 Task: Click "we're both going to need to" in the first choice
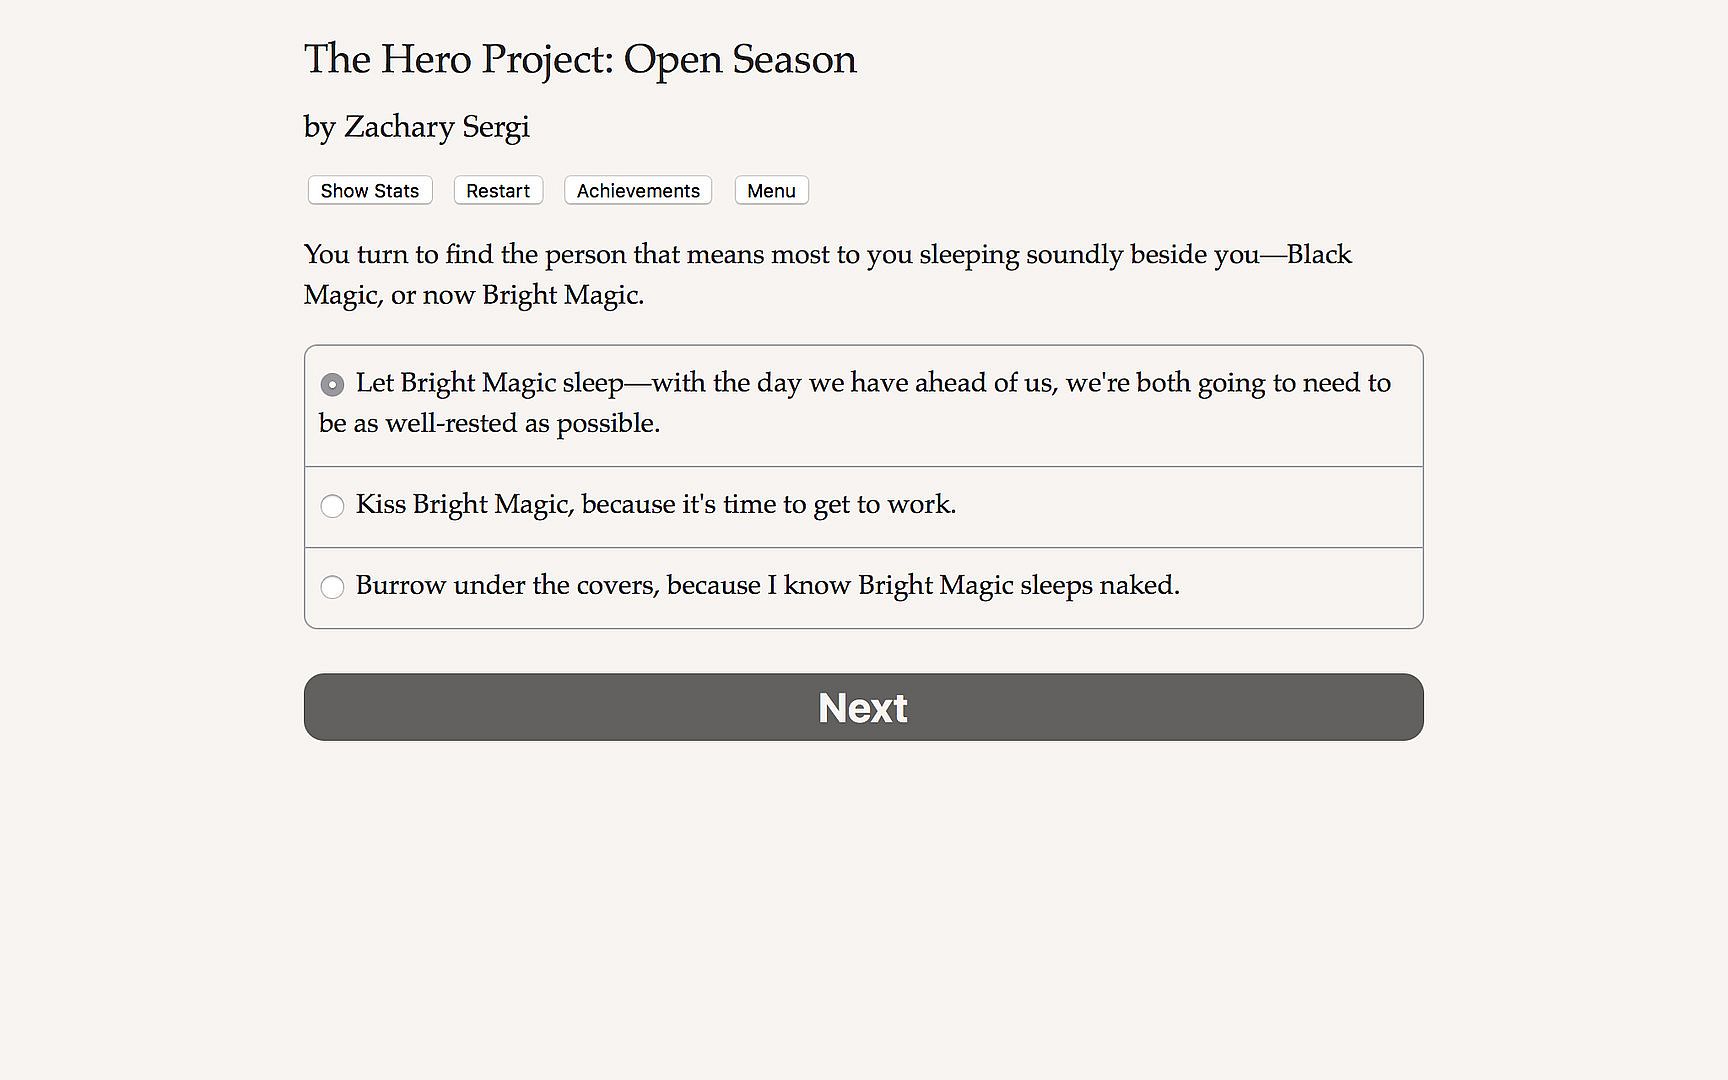(1228, 383)
